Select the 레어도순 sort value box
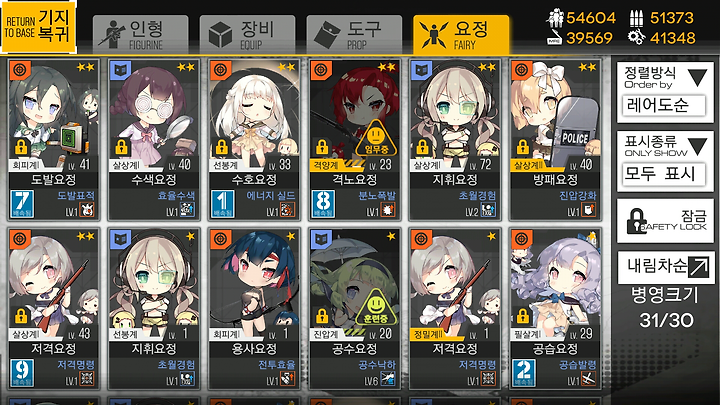Image resolution: width=720 pixels, height=405 pixels. pos(664,106)
